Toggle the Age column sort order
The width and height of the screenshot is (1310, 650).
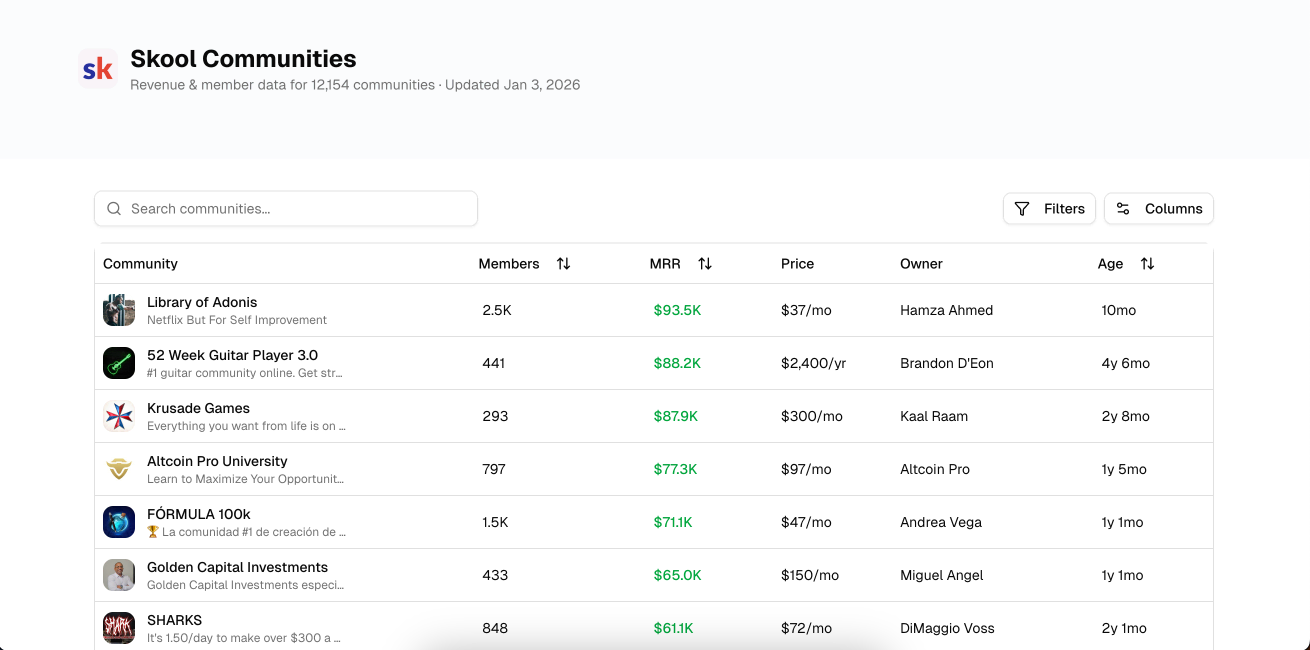1147,263
